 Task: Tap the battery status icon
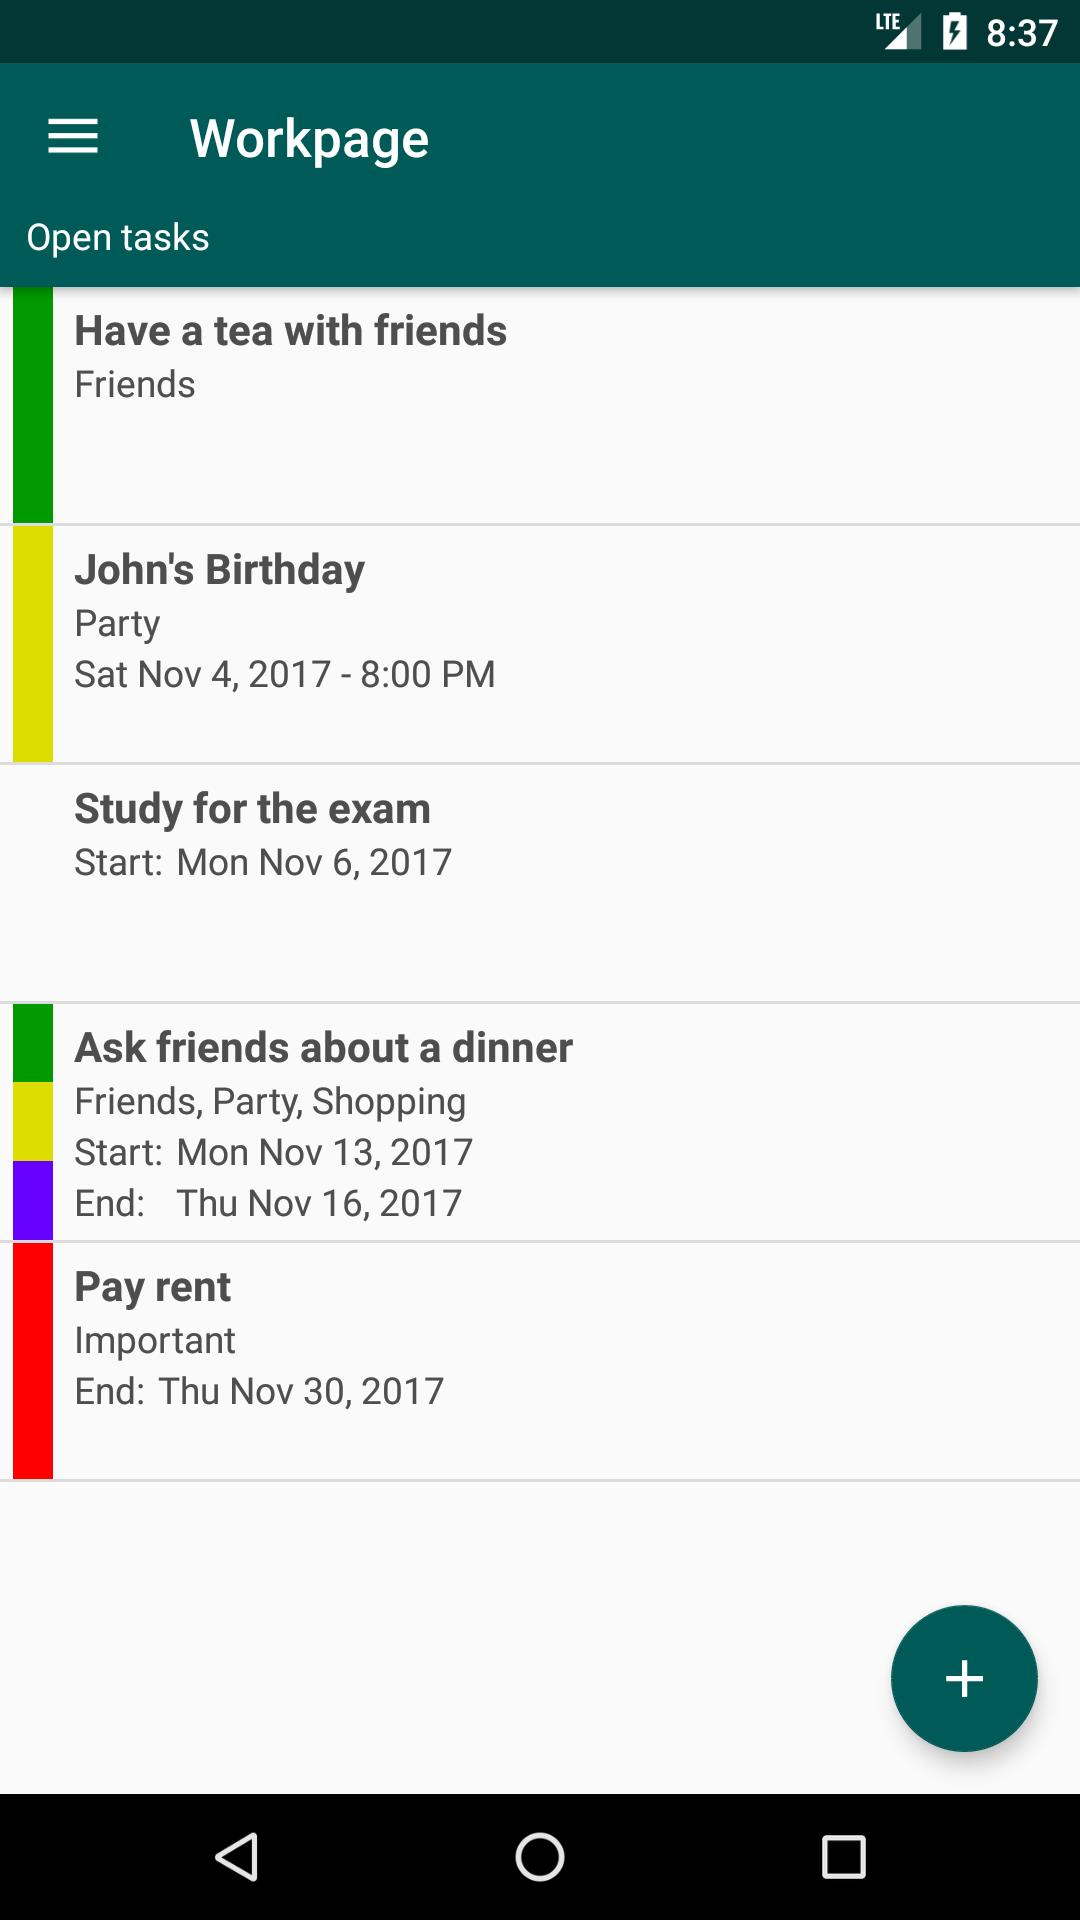(x=954, y=32)
